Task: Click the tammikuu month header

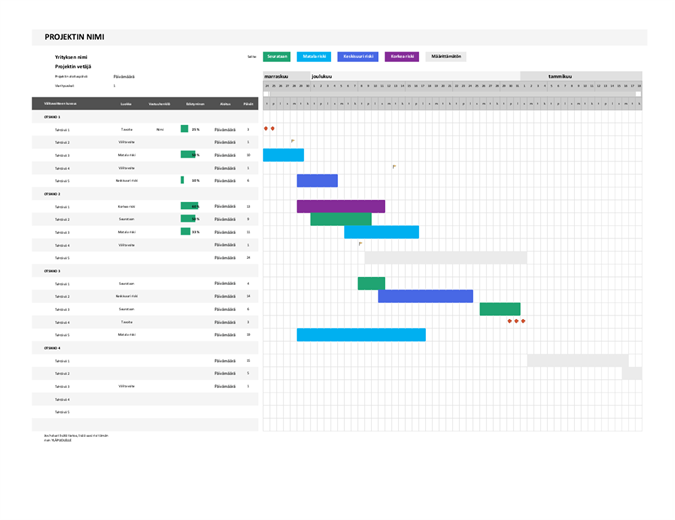Action: 560,76
